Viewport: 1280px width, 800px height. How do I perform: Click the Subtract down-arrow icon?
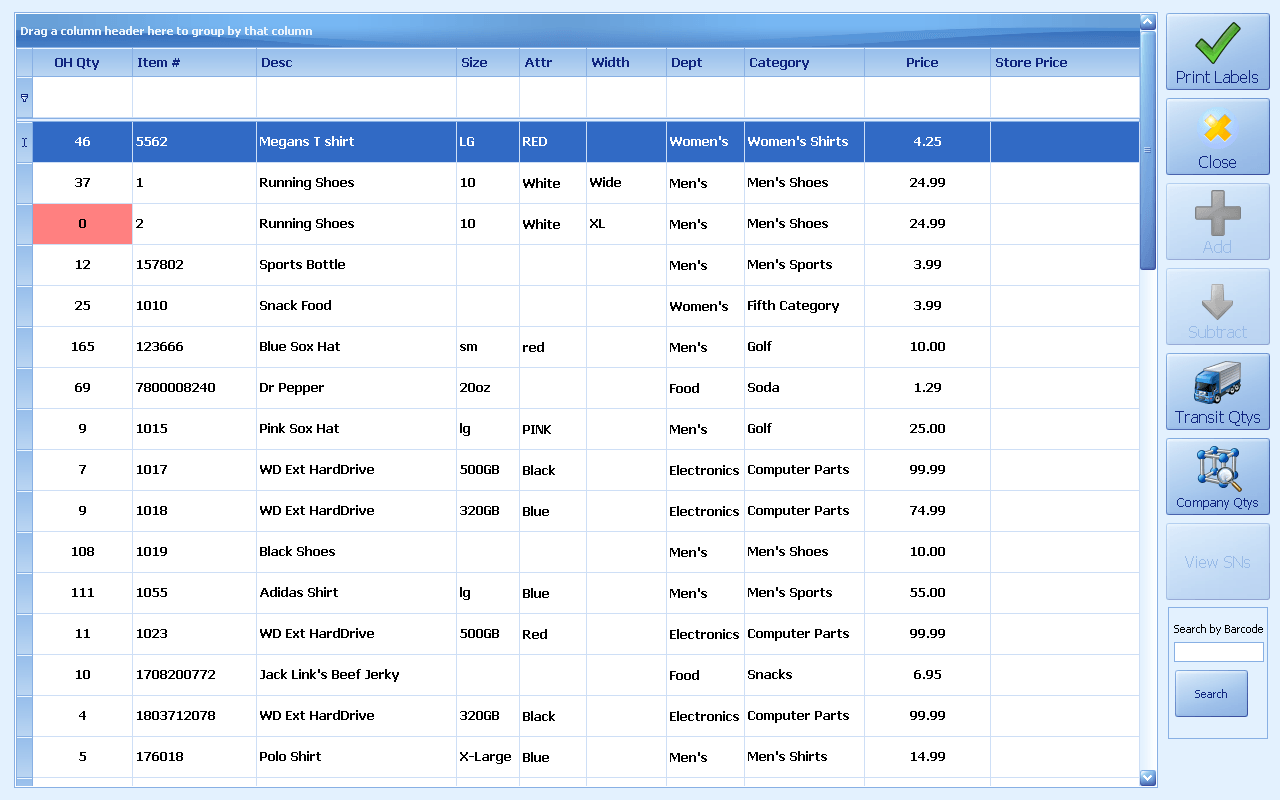1217,299
